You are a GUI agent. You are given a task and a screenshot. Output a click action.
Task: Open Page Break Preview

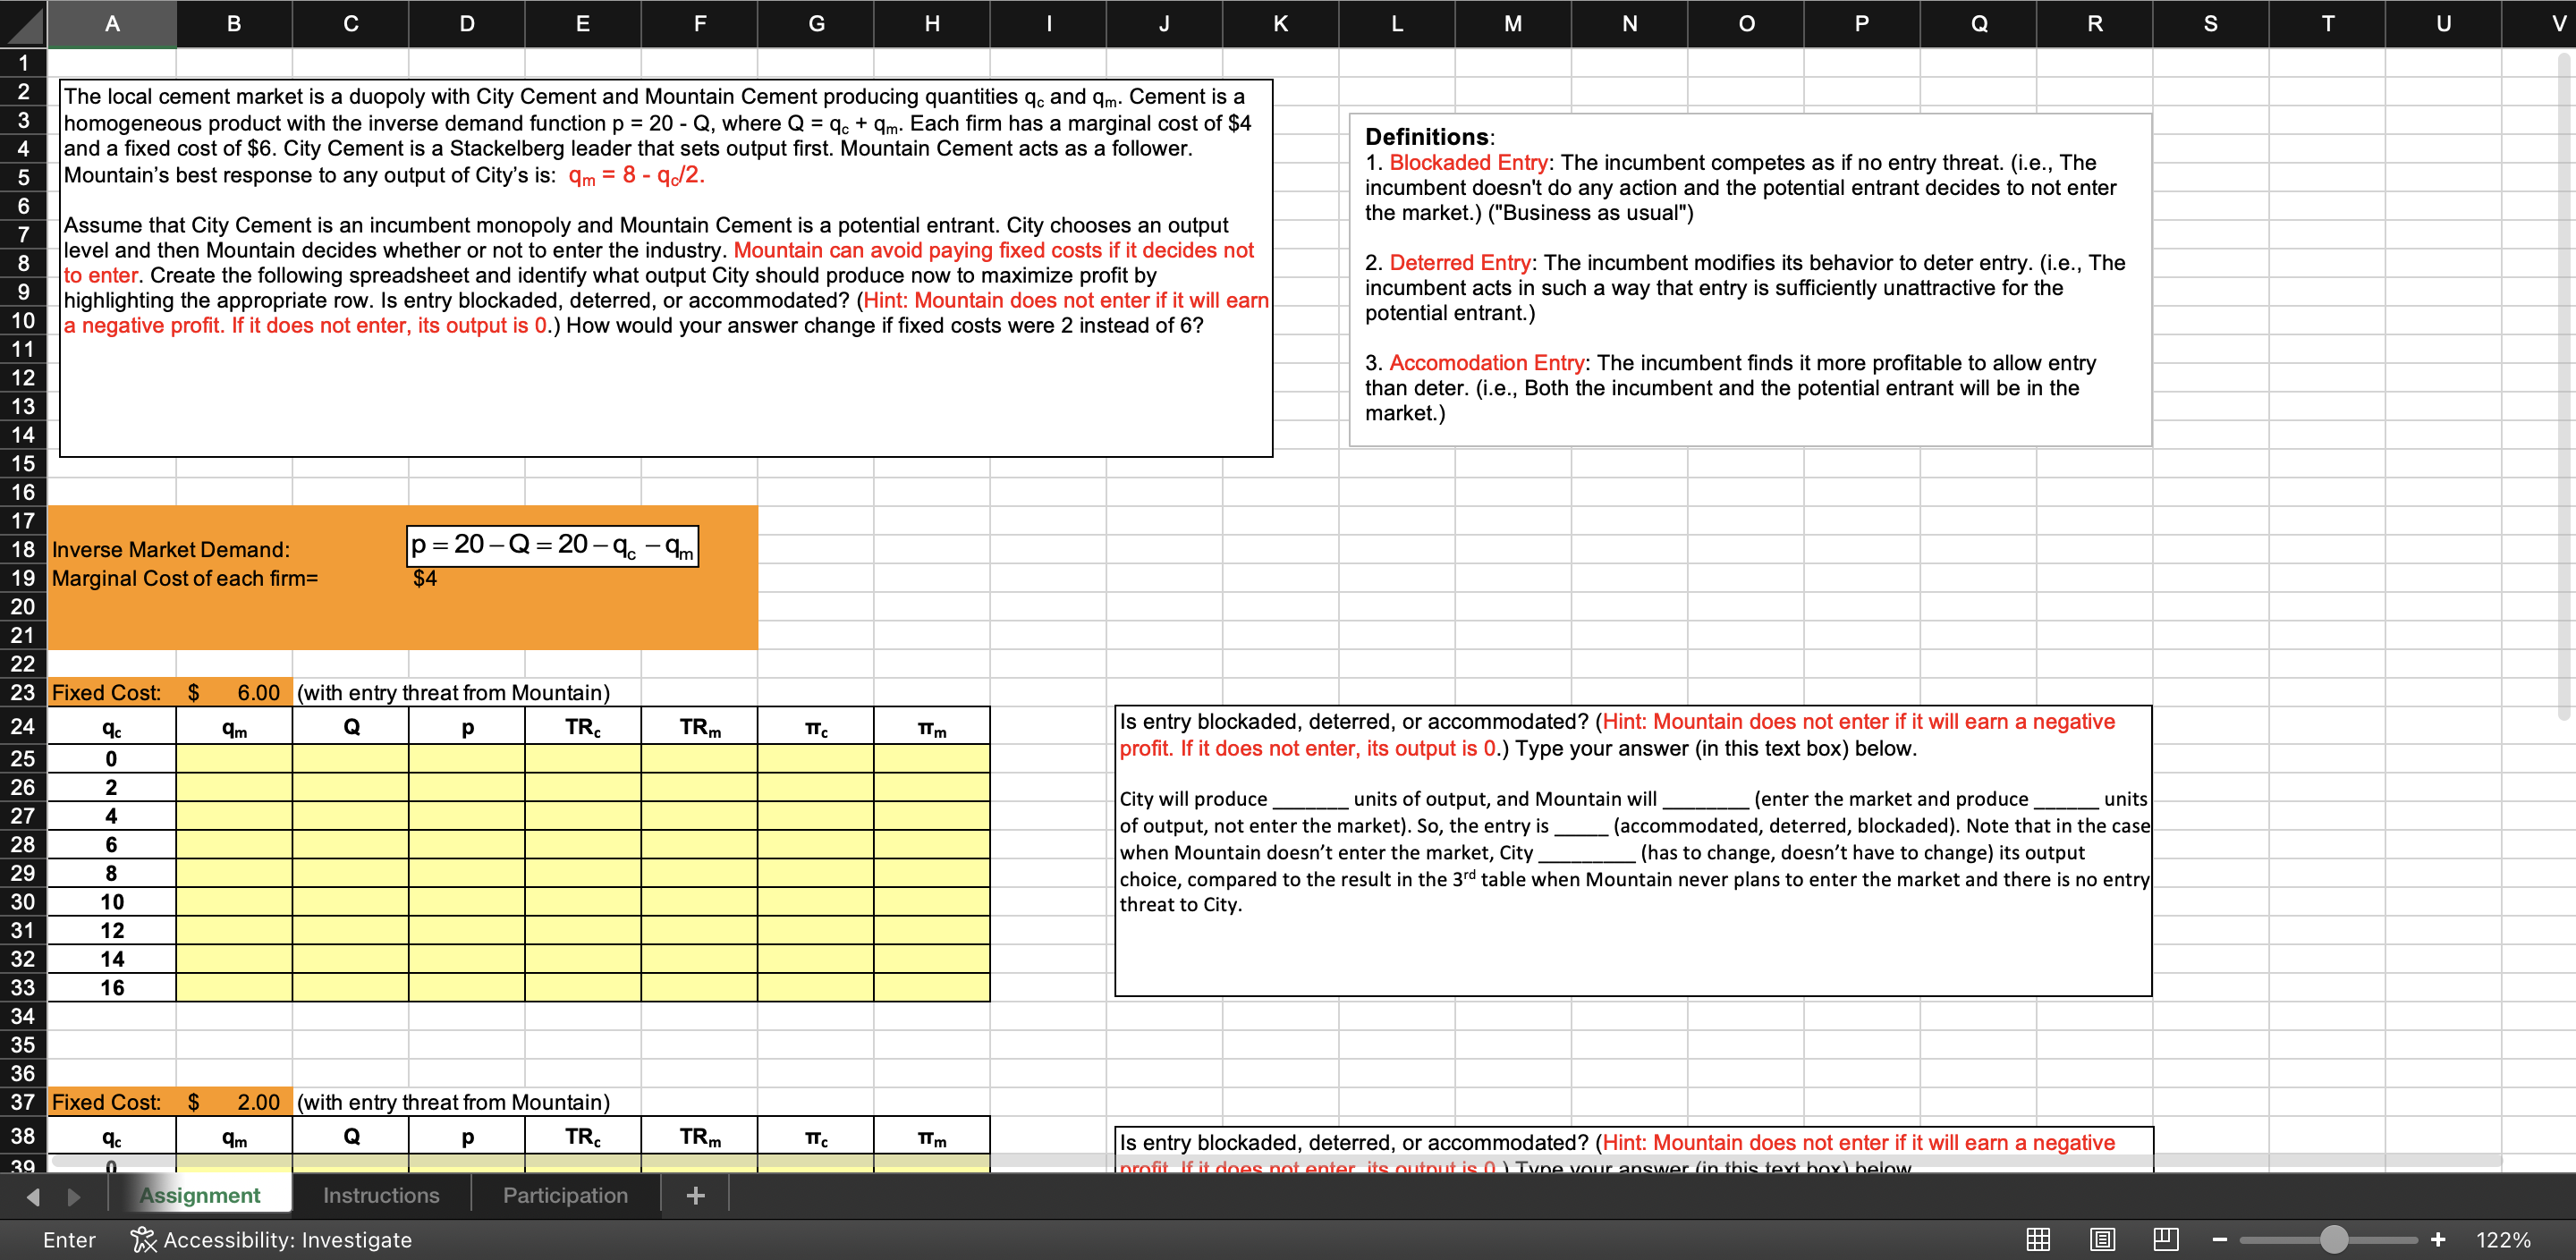pos(2167,1239)
